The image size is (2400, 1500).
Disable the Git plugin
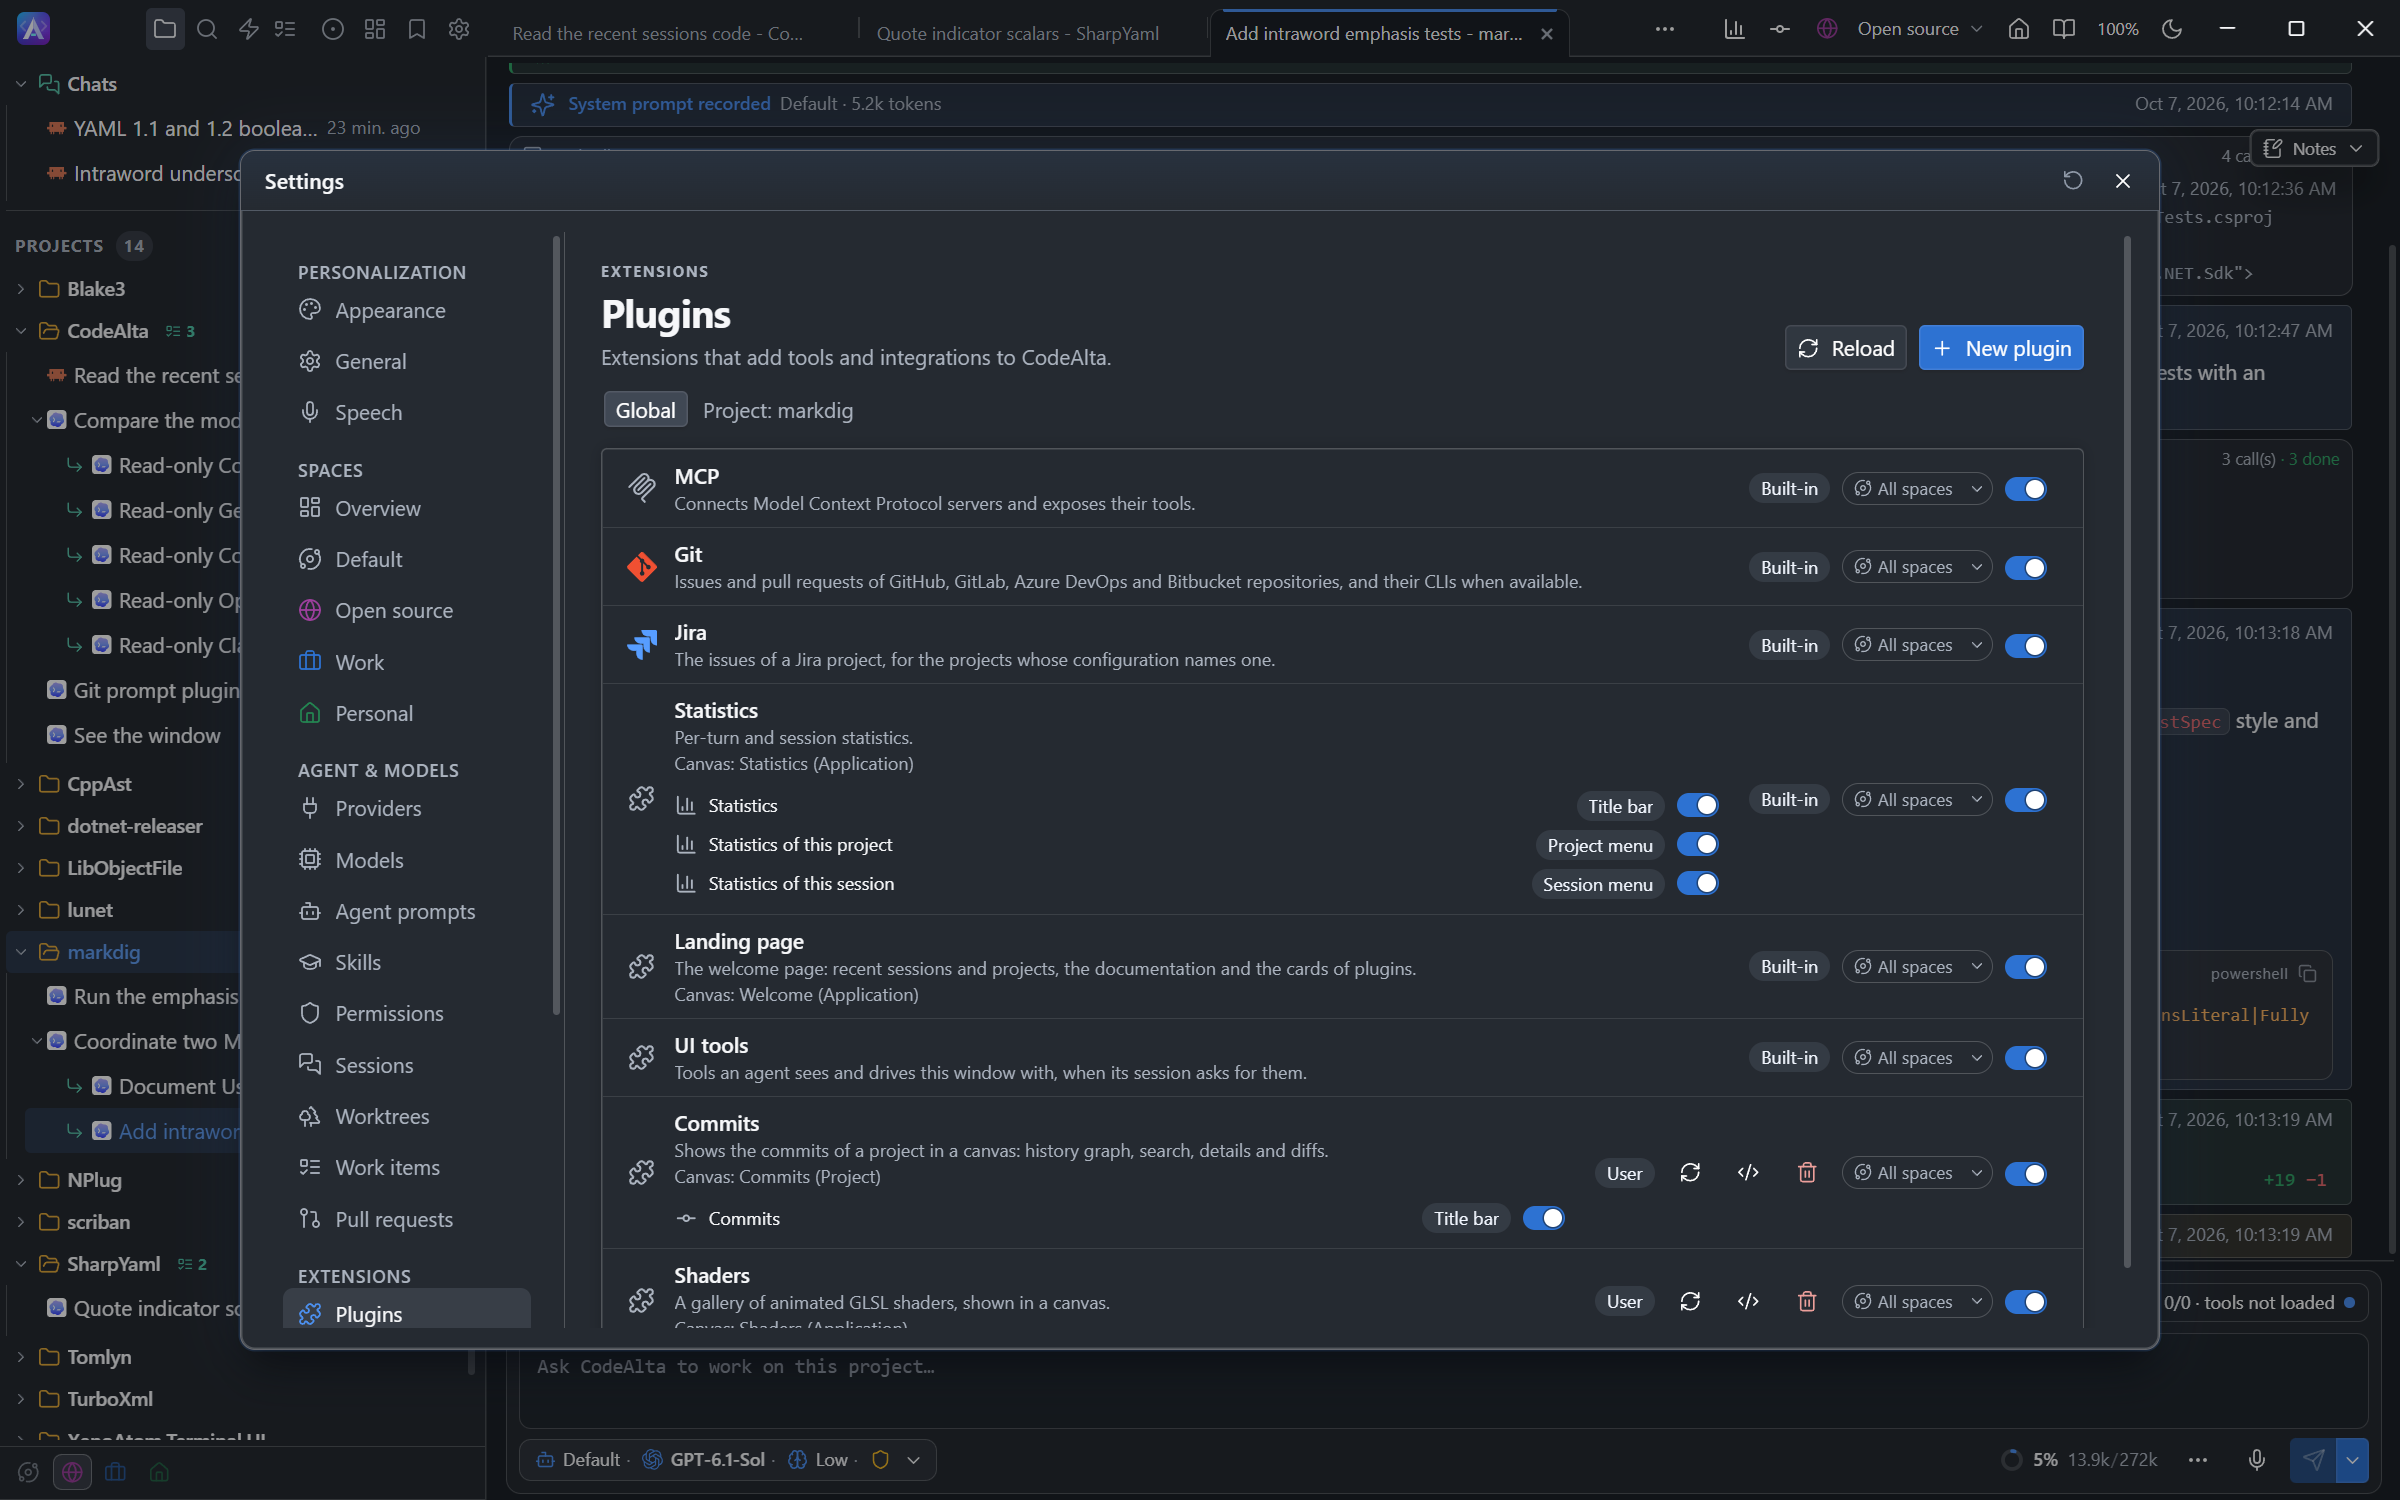tap(2026, 568)
